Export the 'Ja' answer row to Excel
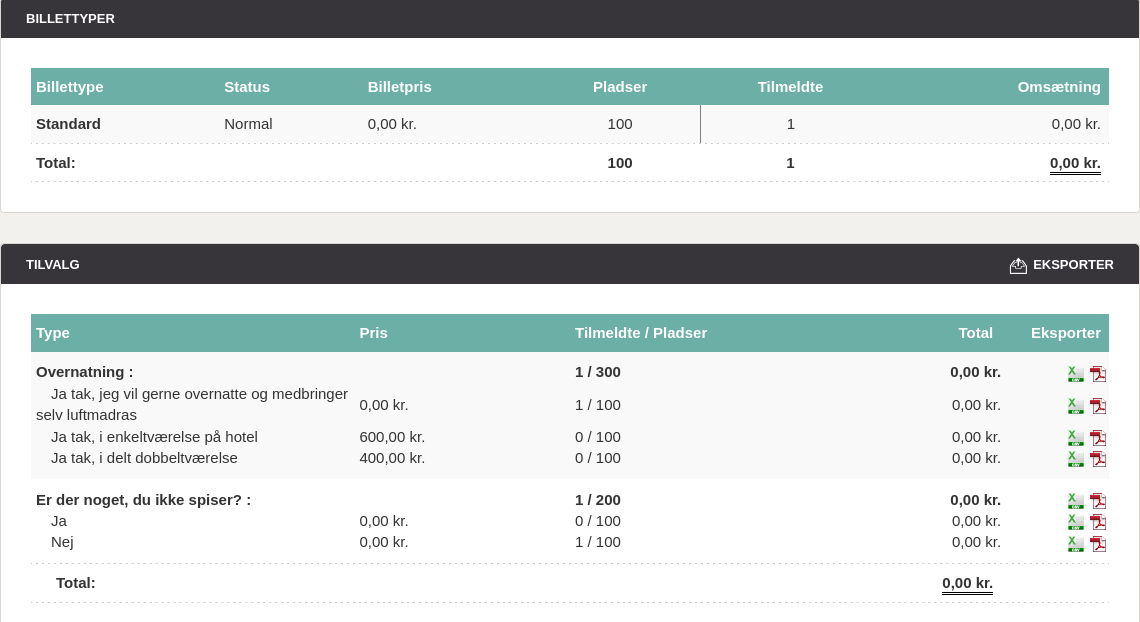1140x622 pixels. [x=1075, y=522]
